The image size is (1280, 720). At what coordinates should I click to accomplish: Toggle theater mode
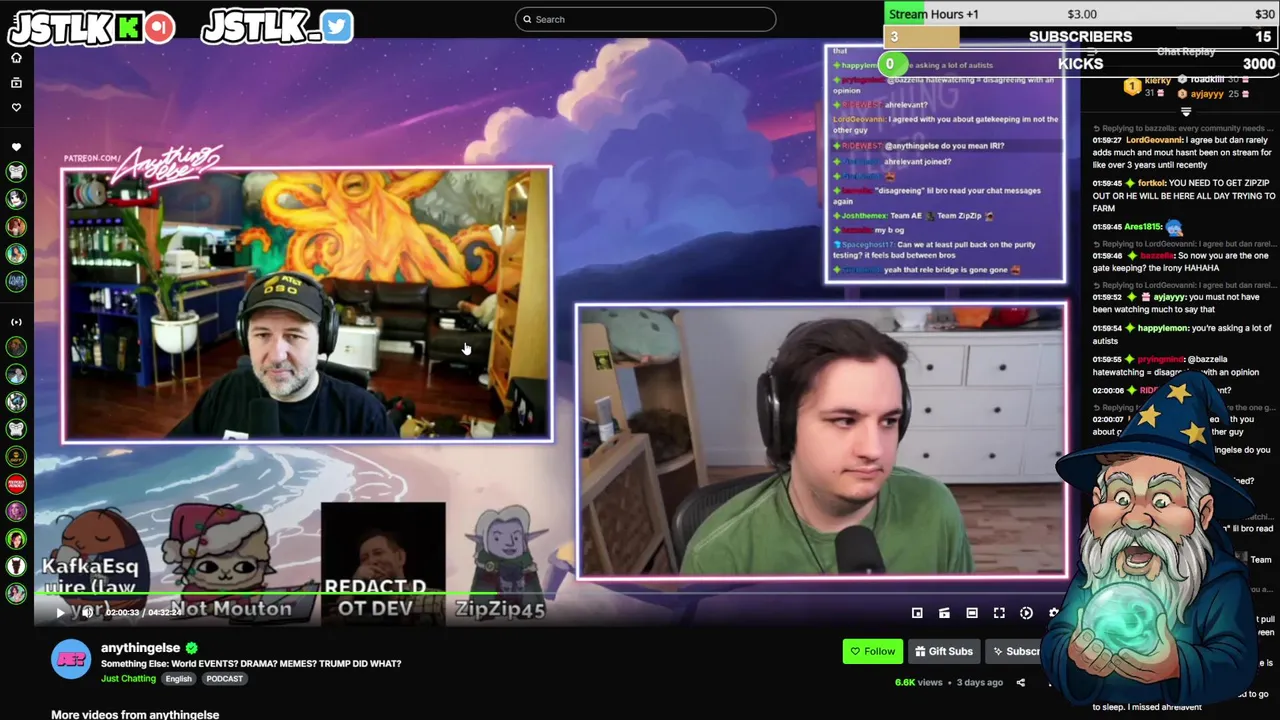point(972,613)
